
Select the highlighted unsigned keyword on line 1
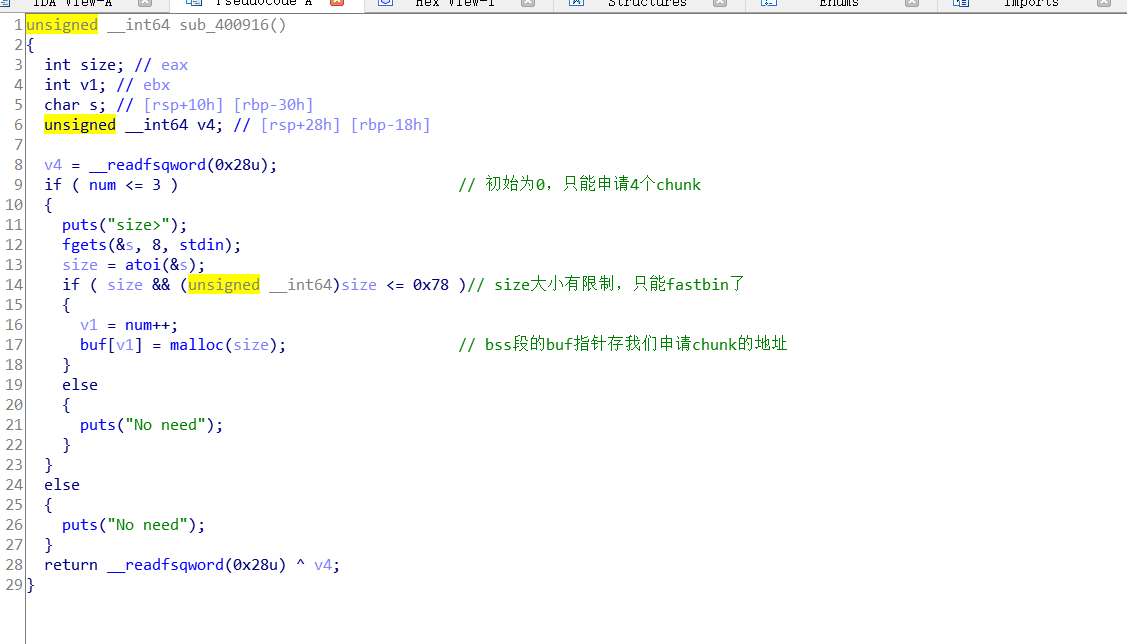click(62, 24)
